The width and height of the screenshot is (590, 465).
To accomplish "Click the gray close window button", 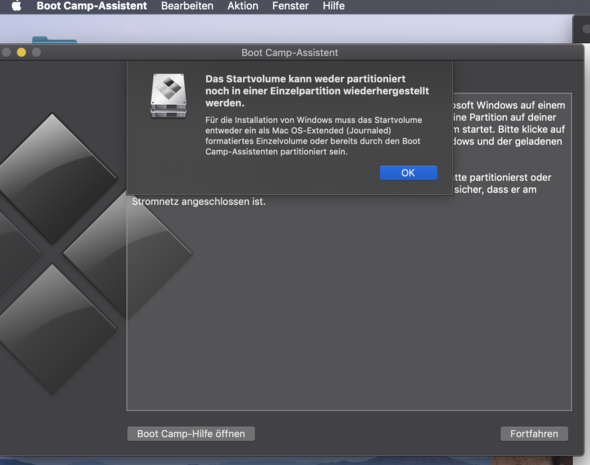I will 6,52.
